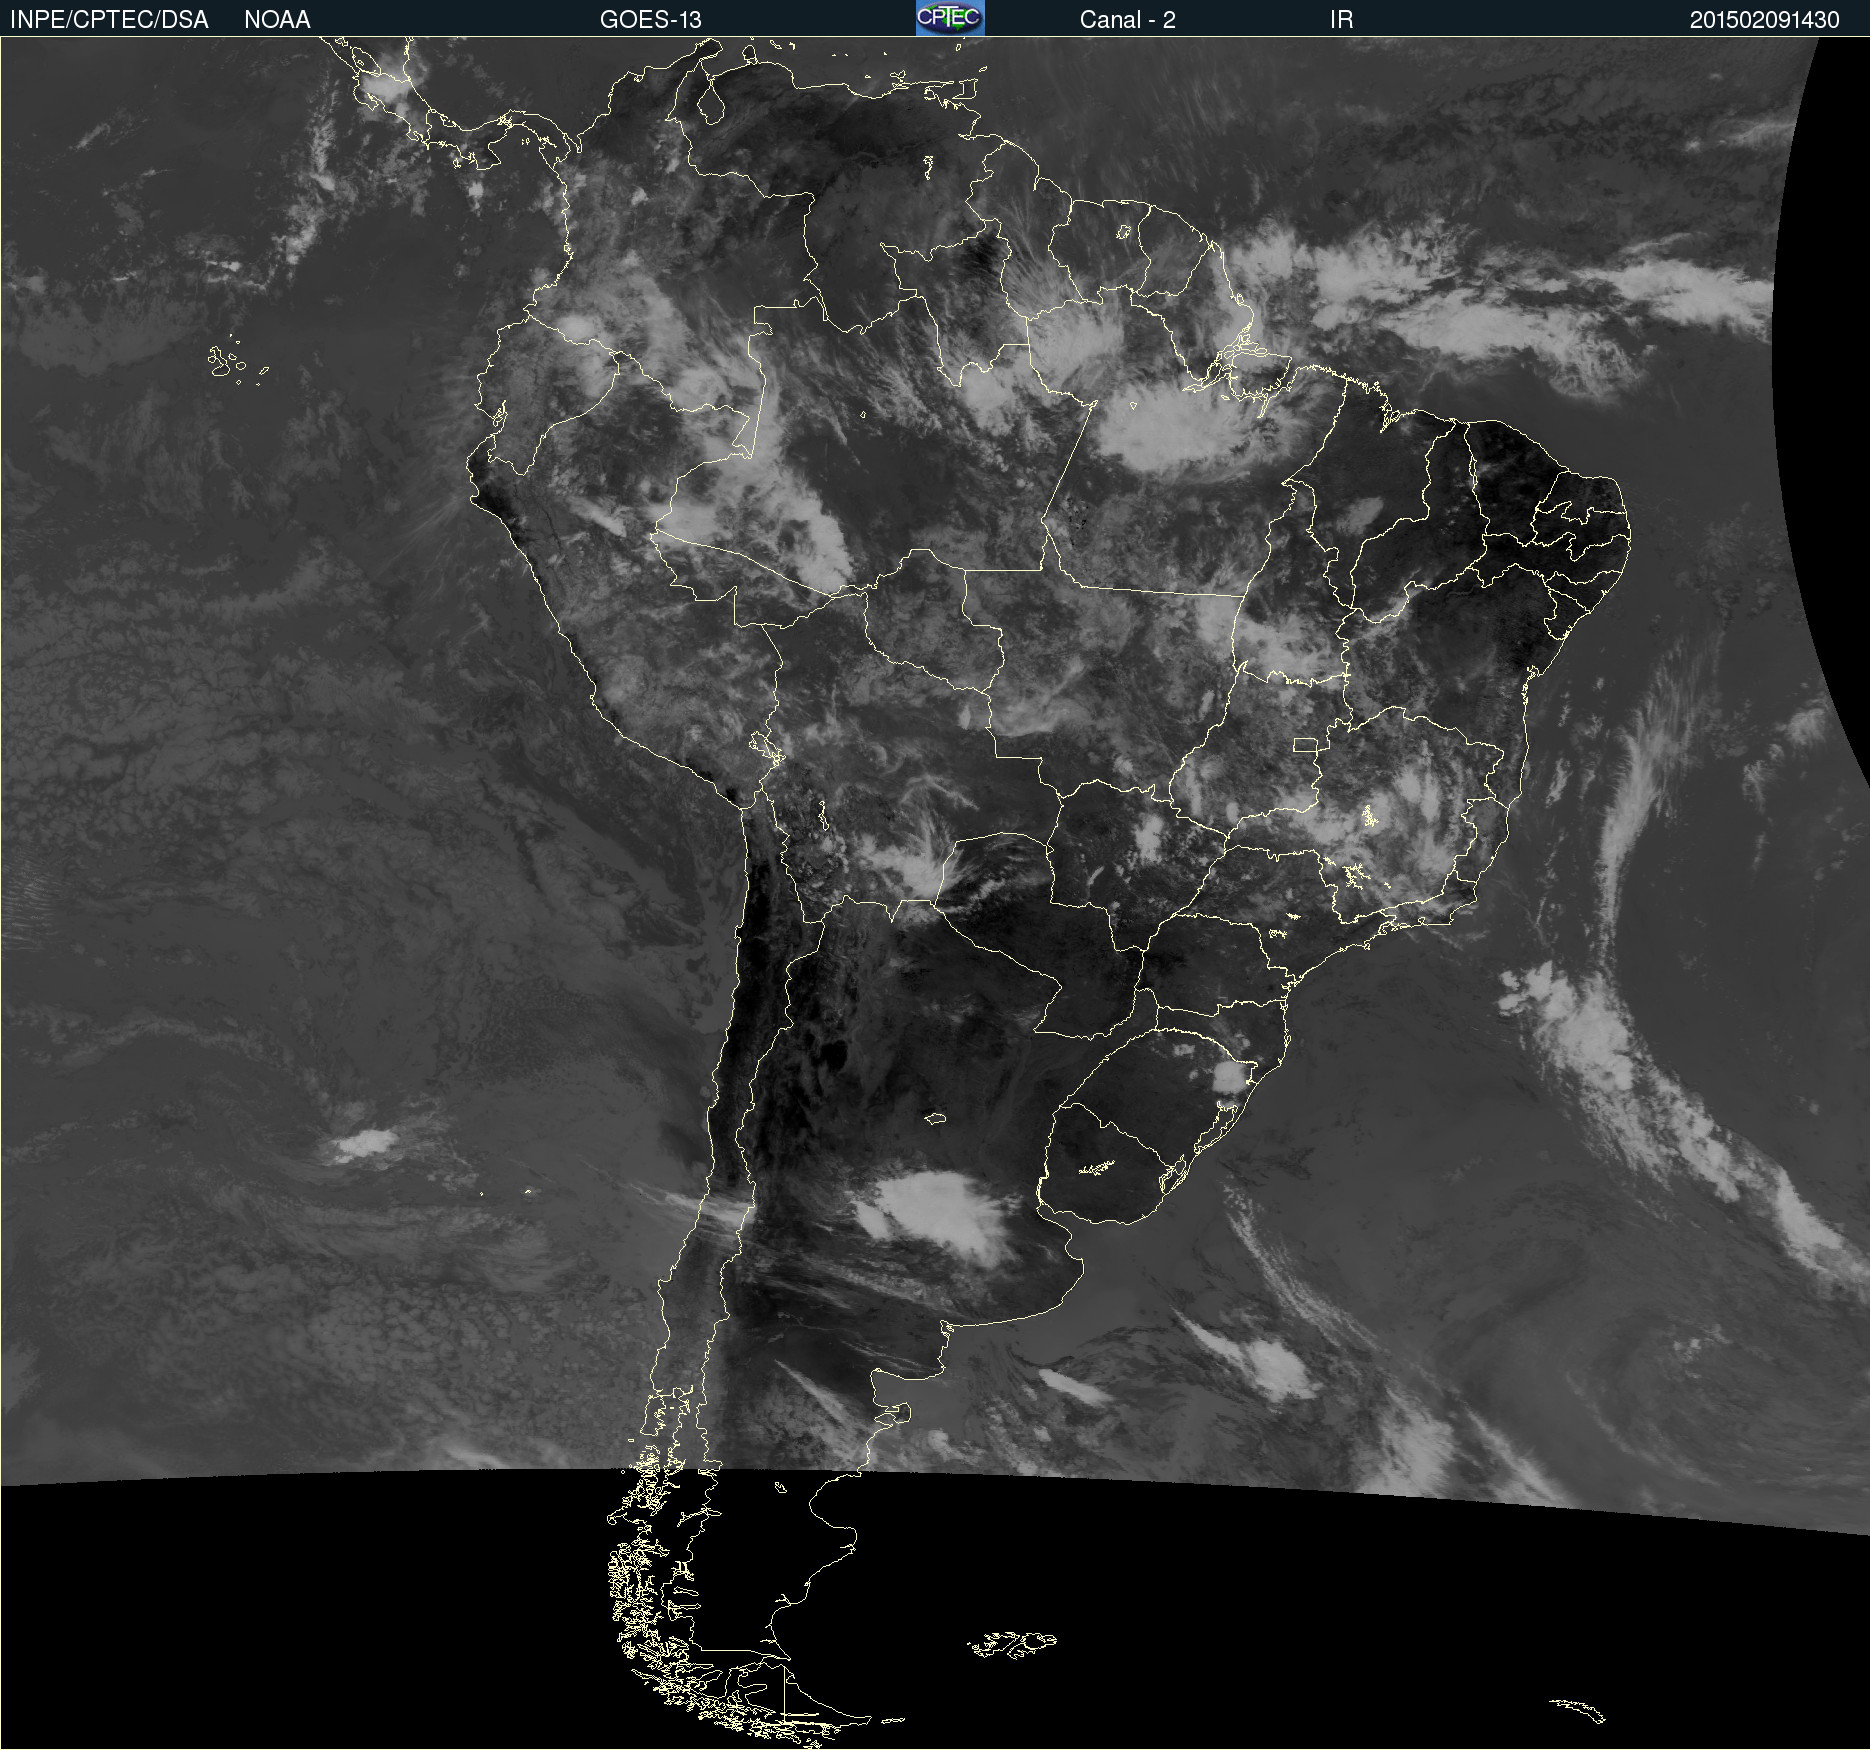The height and width of the screenshot is (1750, 1870).
Task: Click the Canal - 2 label
Action: click(1127, 20)
